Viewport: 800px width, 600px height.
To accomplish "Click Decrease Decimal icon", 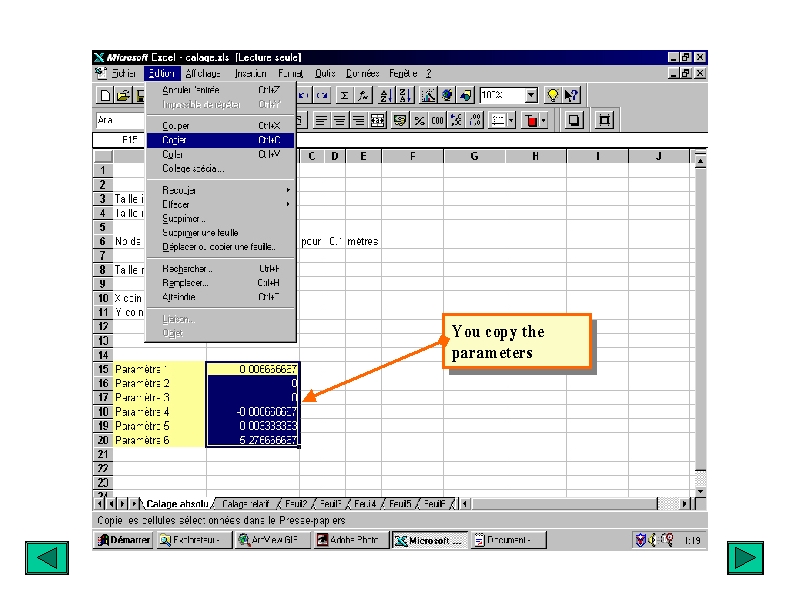I will (476, 121).
